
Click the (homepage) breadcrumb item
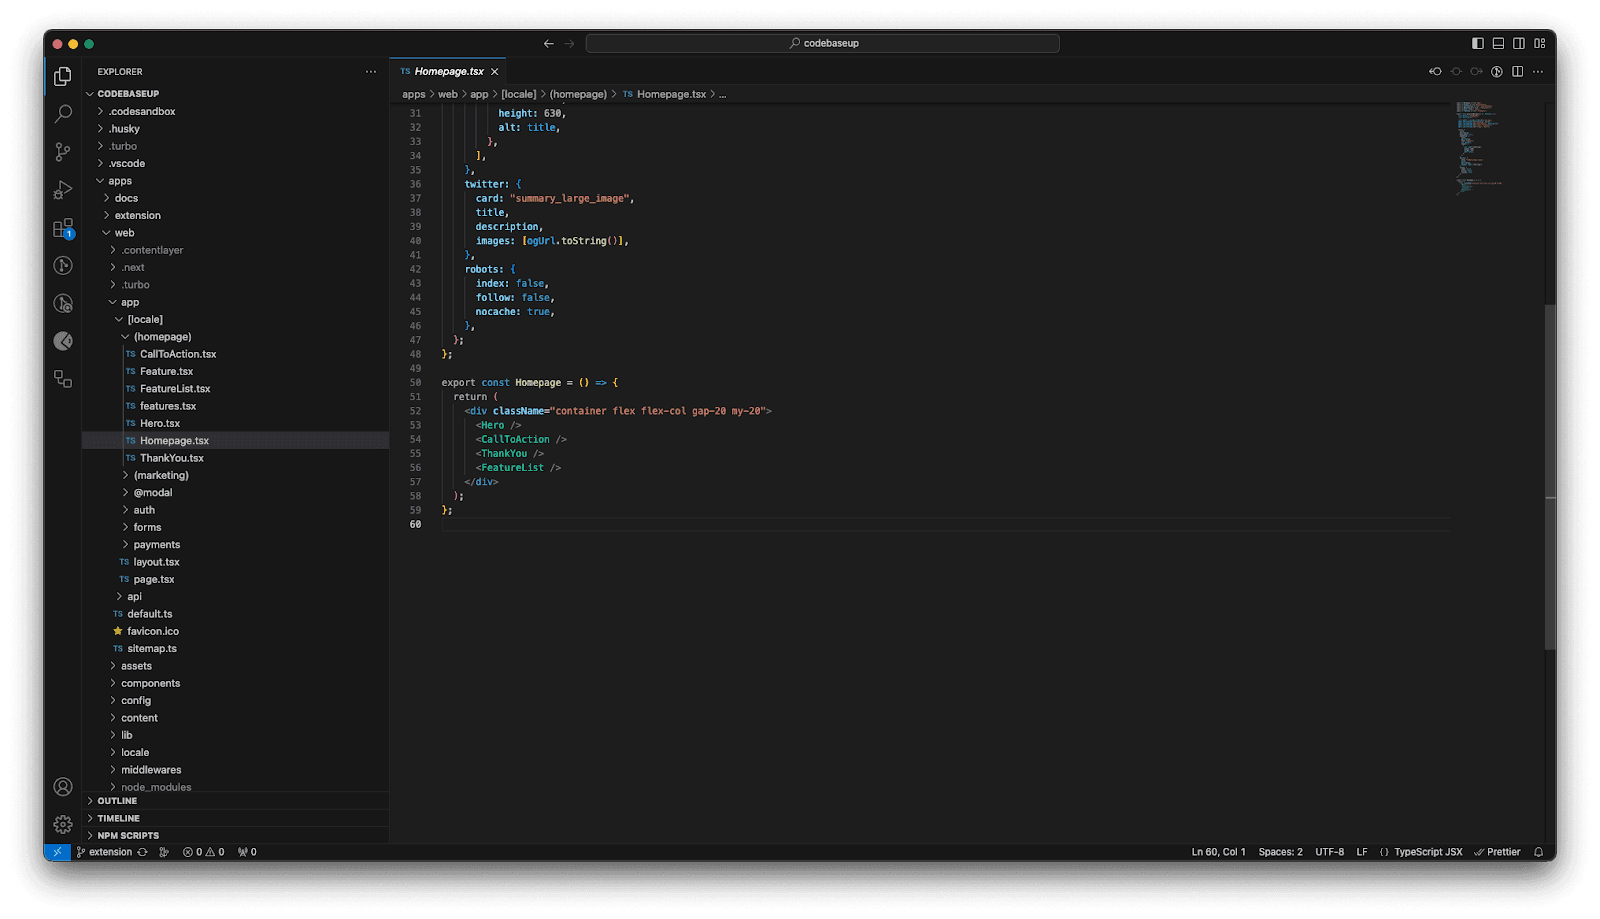[x=578, y=94]
